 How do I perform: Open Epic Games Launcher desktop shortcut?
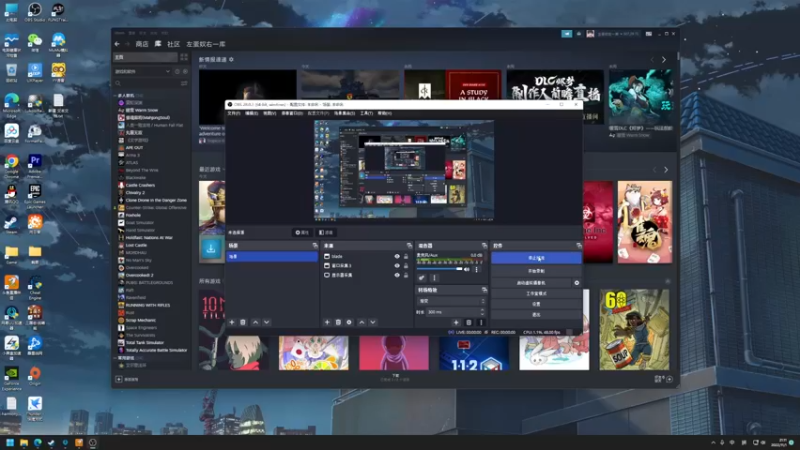tap(35, 196)
